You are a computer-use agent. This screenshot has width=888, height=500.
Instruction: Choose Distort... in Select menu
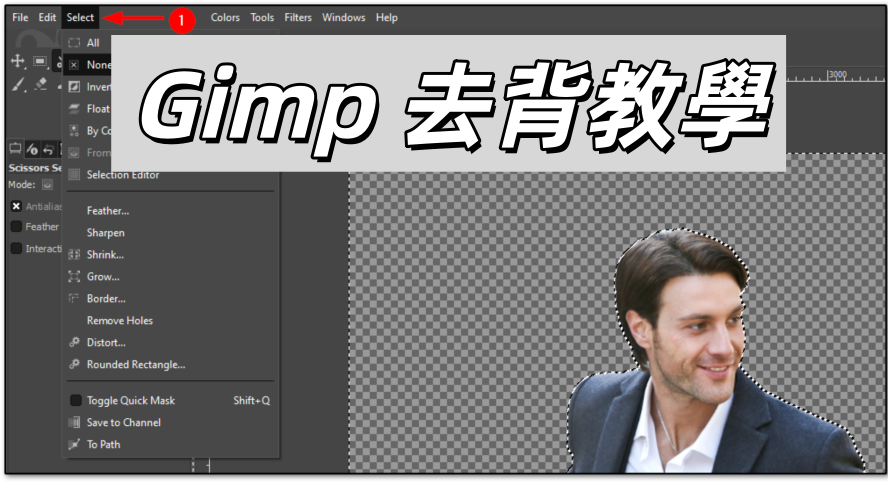click(170, 343)
